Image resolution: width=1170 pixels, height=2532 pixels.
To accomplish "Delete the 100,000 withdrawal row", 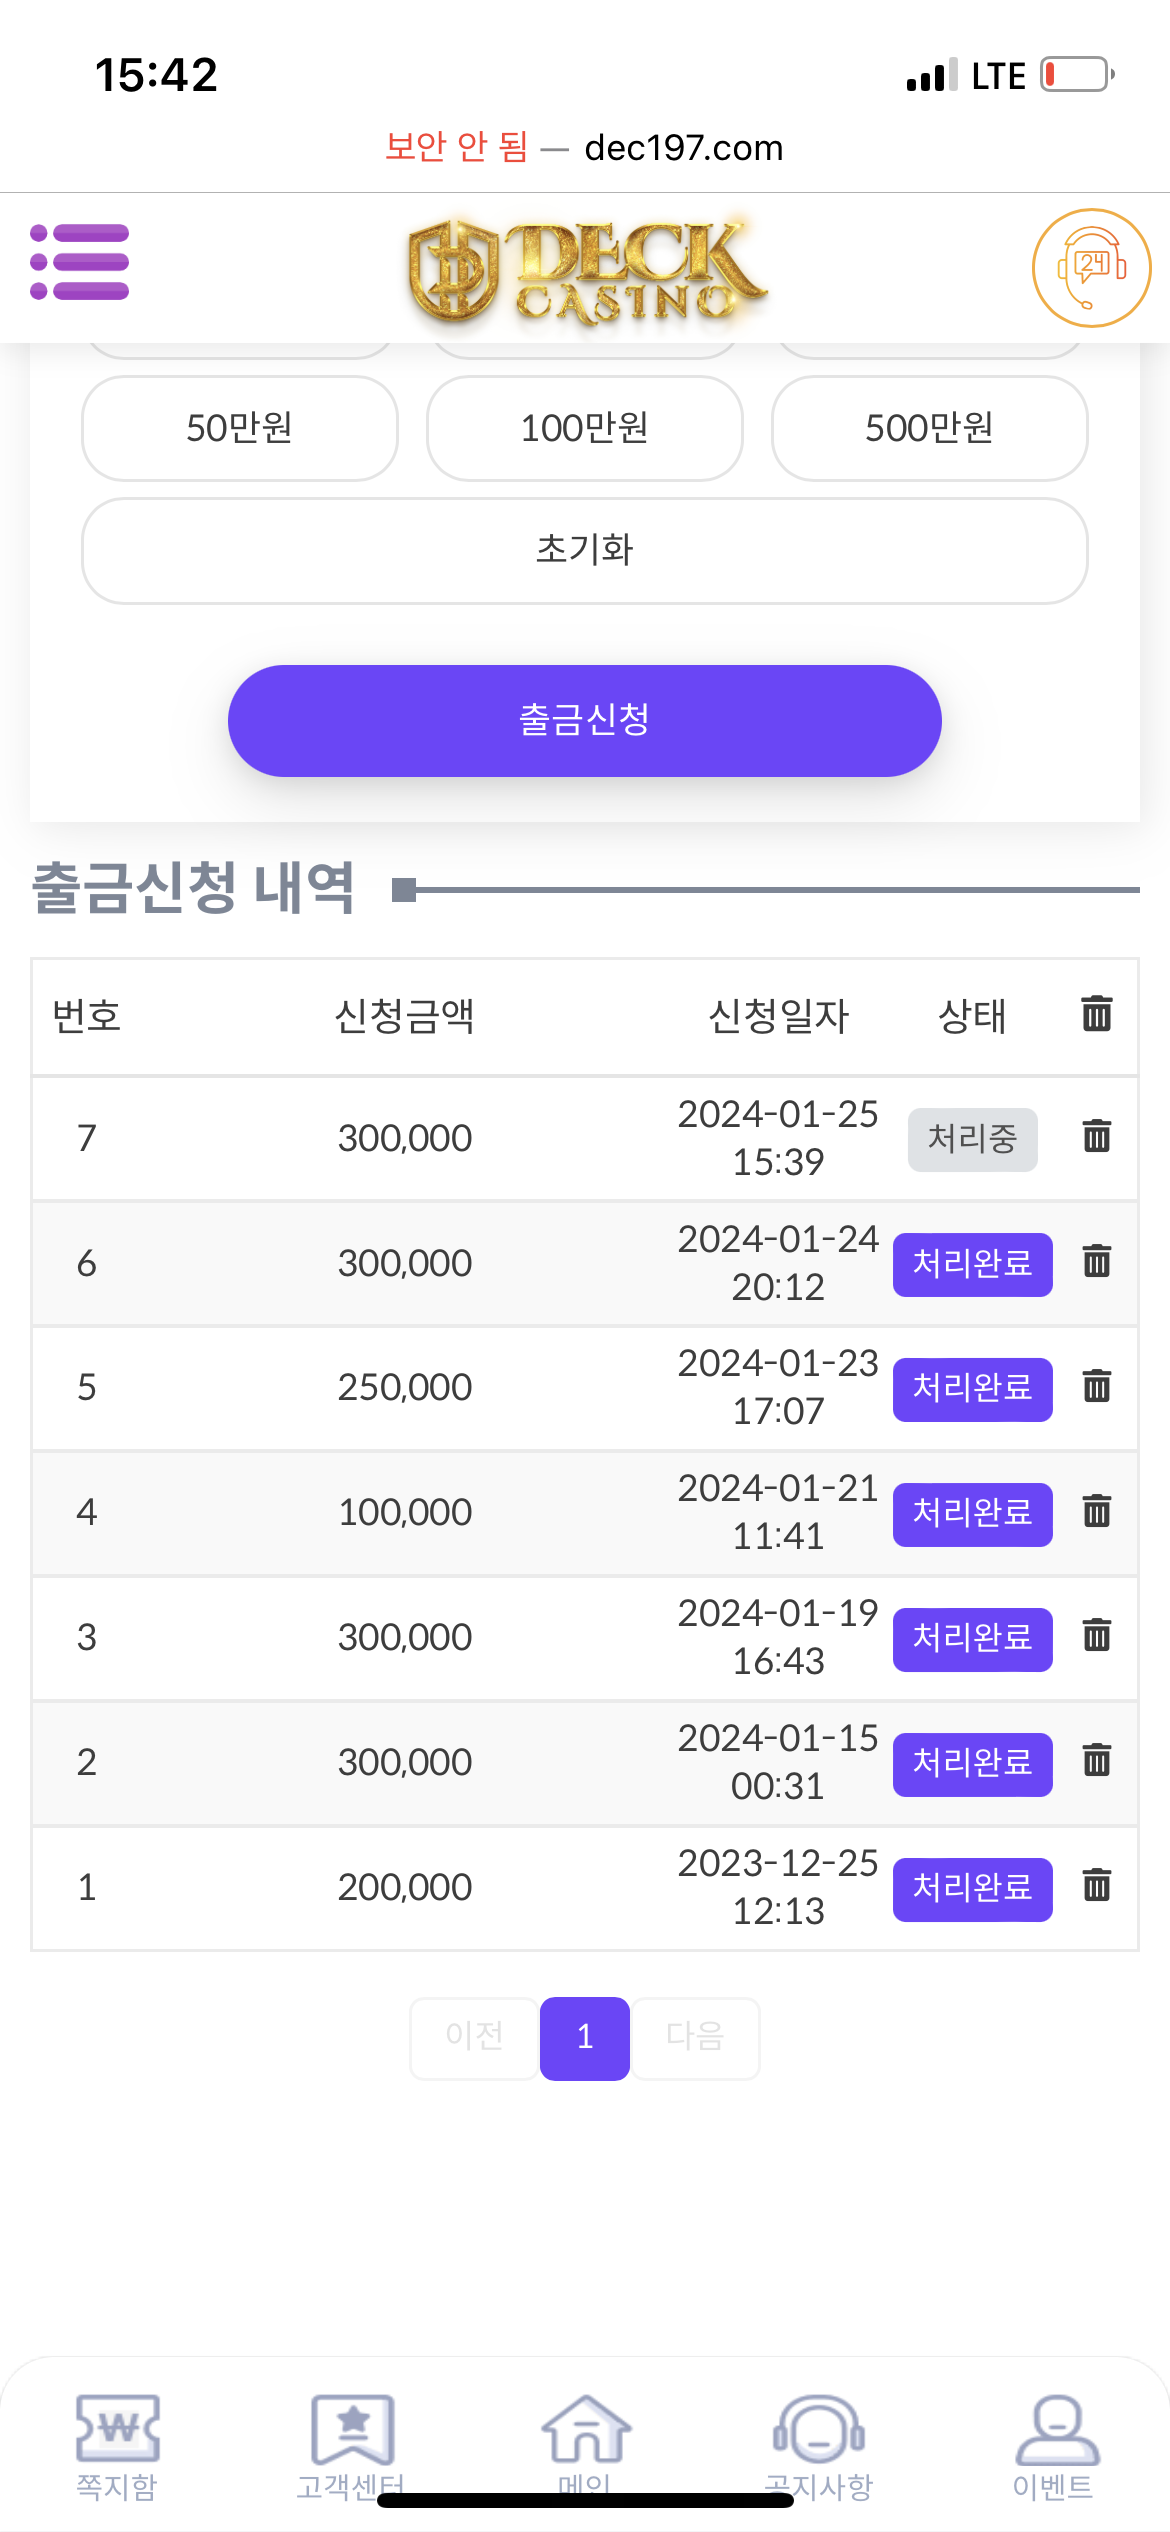I will tap(1096, 1511).
